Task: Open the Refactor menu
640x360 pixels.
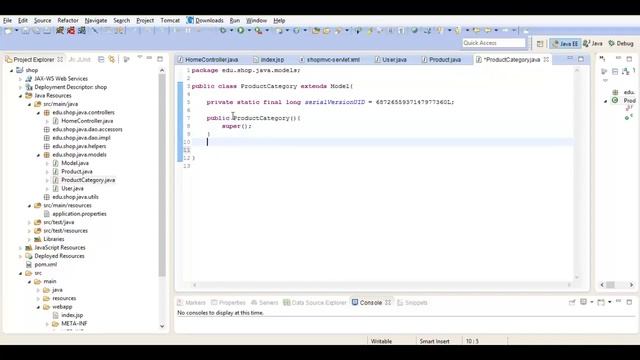Action: tap(68, 20)
